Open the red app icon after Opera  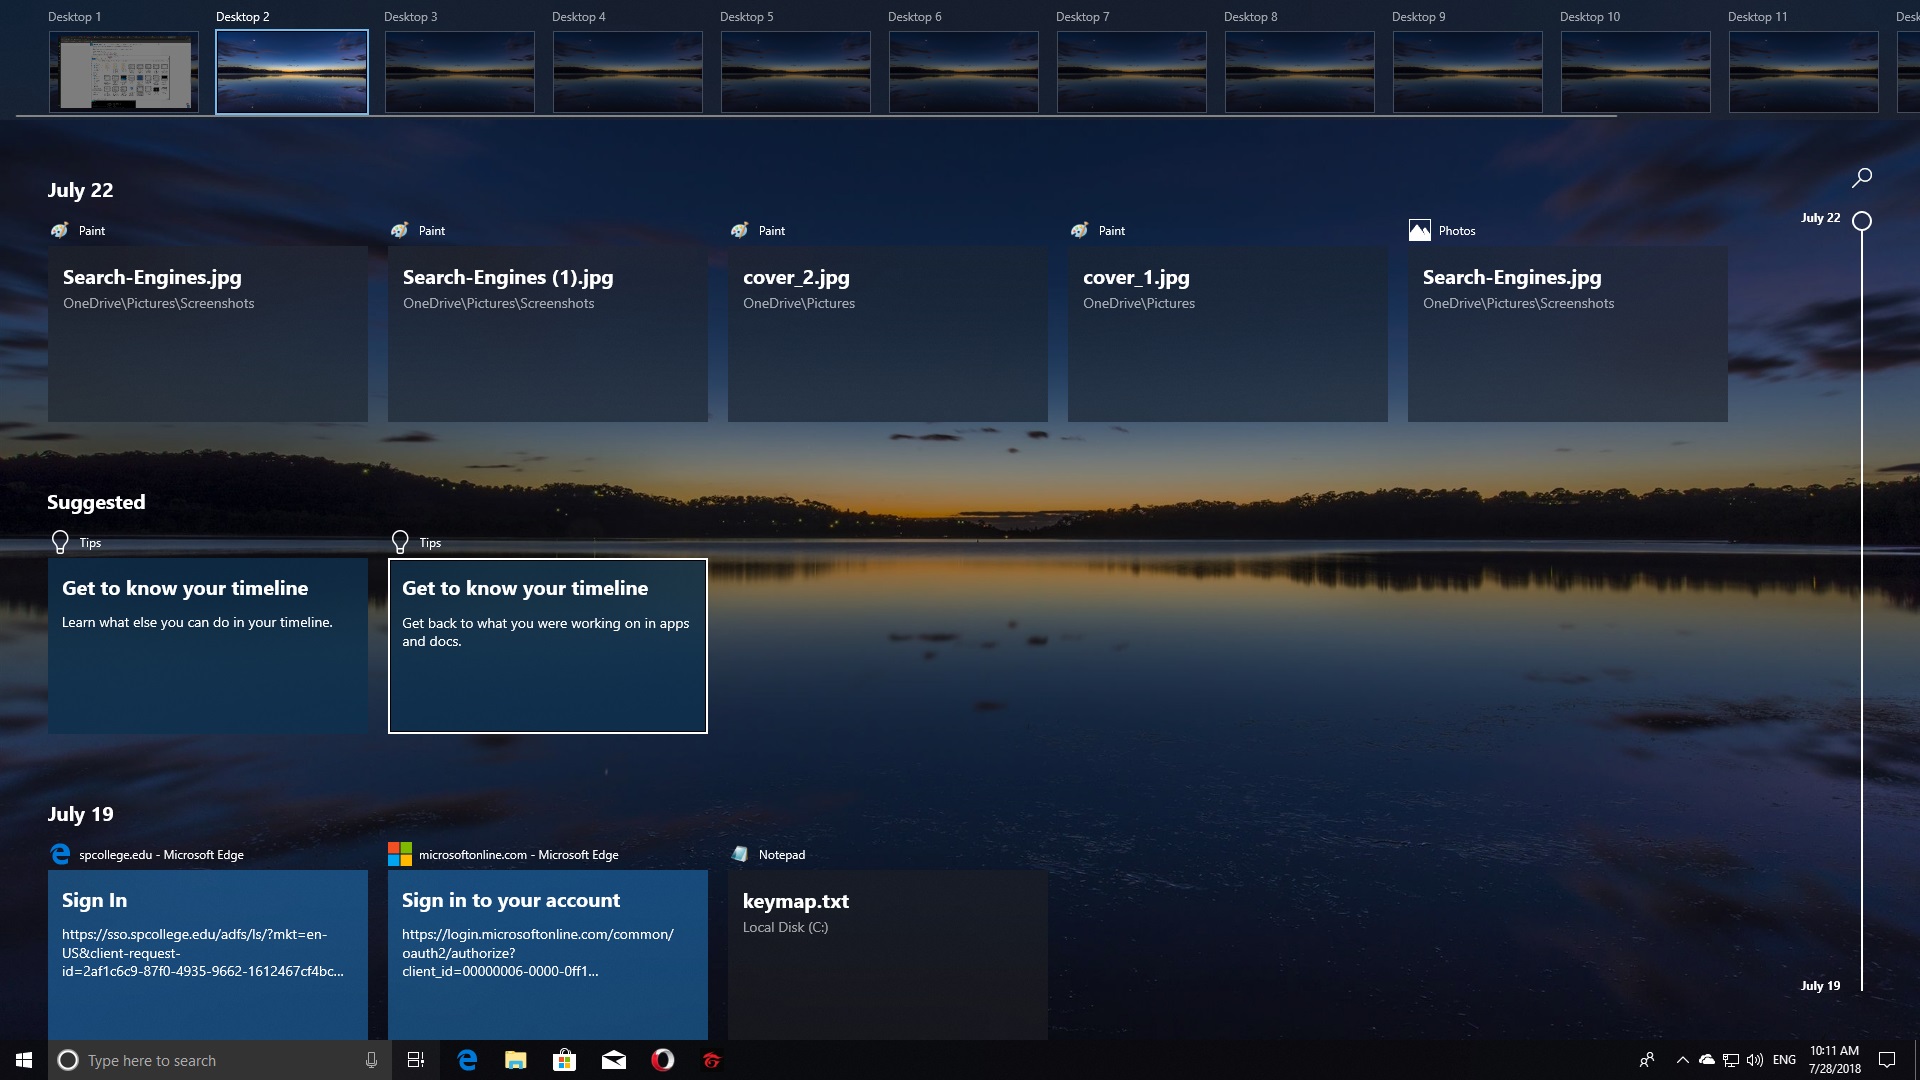coord(712,1060)
